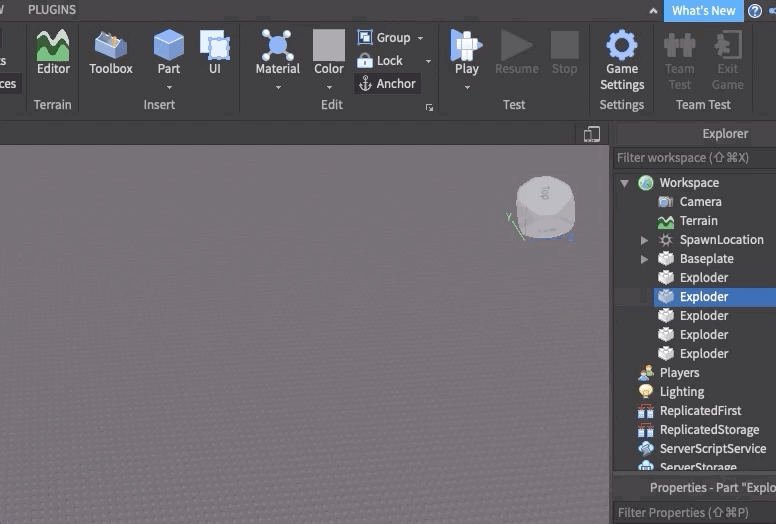
Task: Select ReplicatedStorage in Explorer
Action: 709,429
